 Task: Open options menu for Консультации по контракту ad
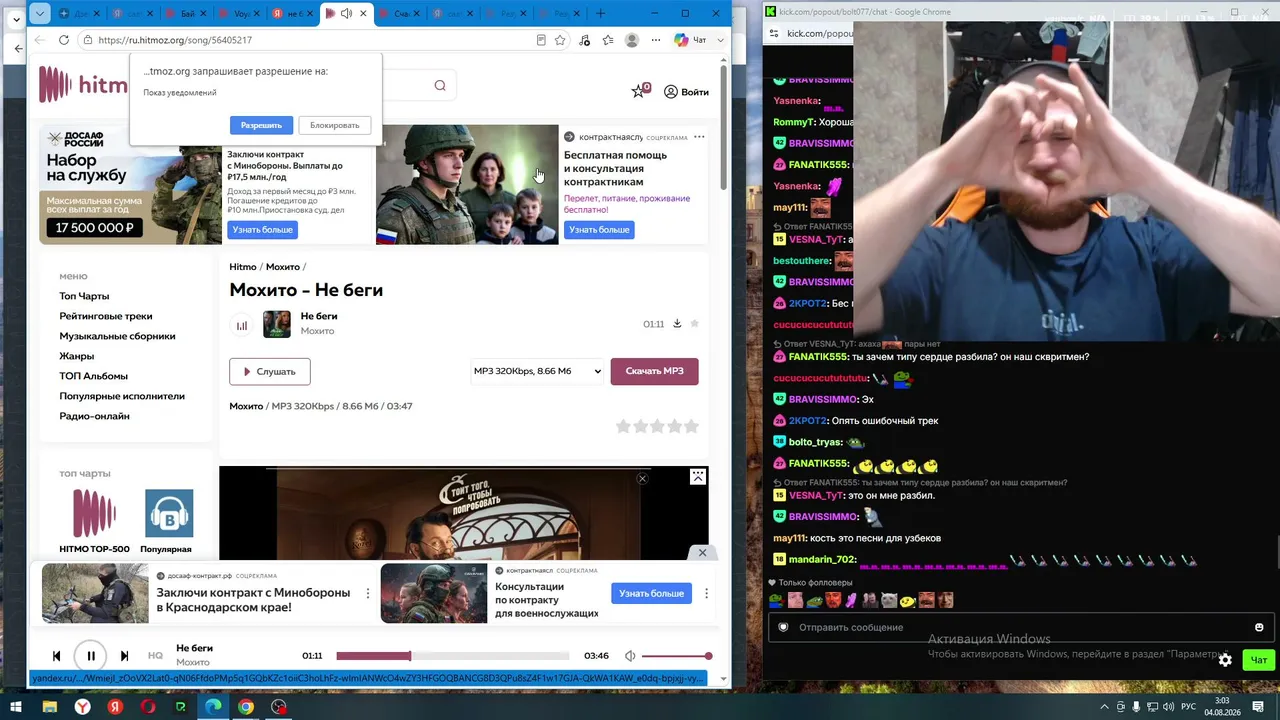706,593
